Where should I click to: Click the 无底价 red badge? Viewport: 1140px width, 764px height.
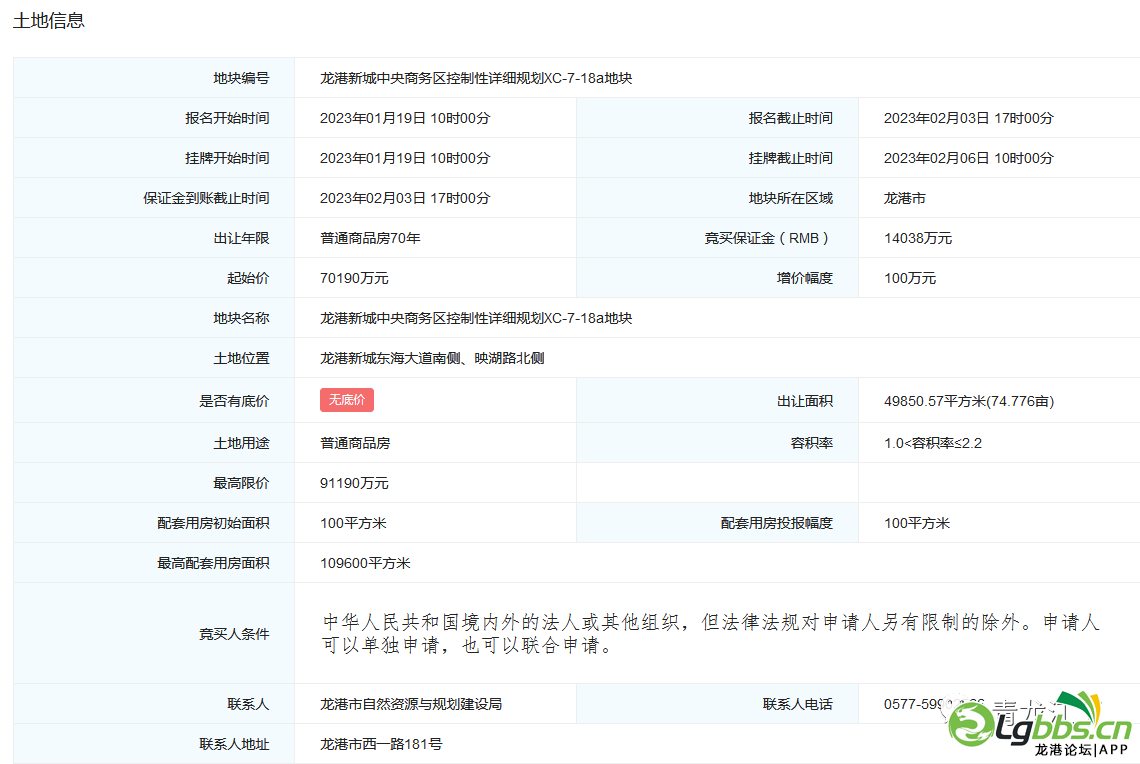click(x=347, y=400)
